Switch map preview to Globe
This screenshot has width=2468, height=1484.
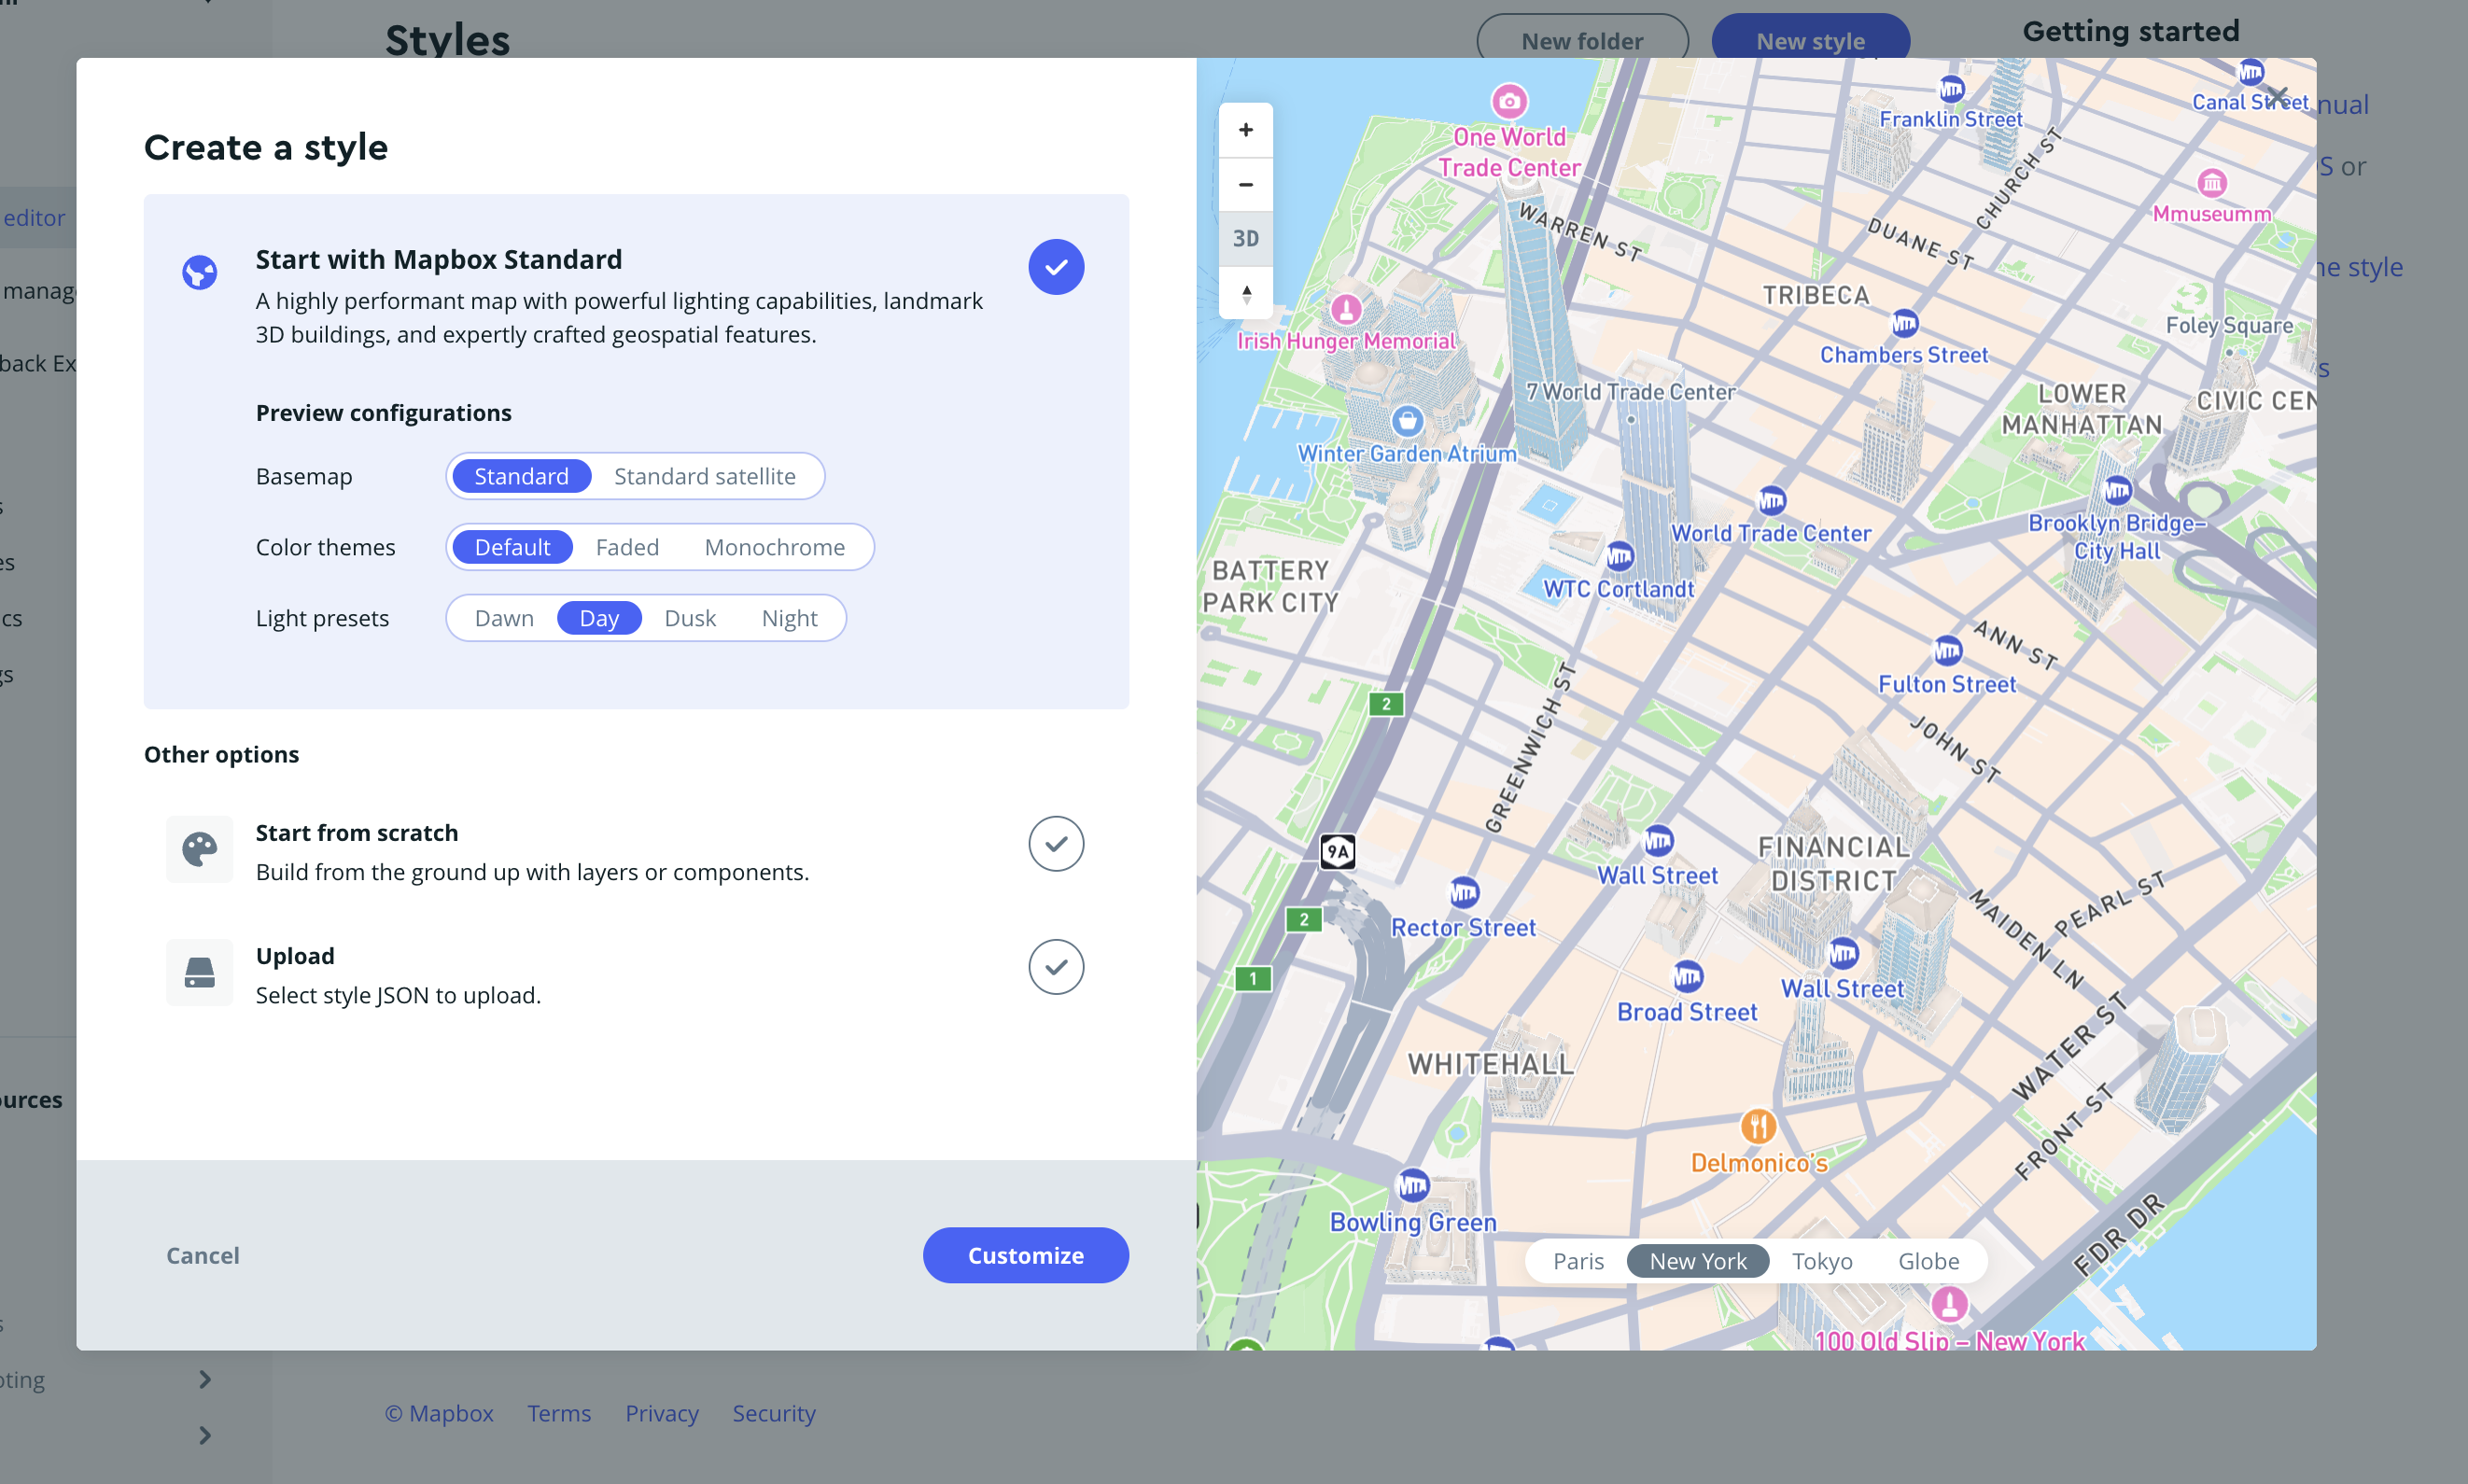[x=1928, y=1261]
